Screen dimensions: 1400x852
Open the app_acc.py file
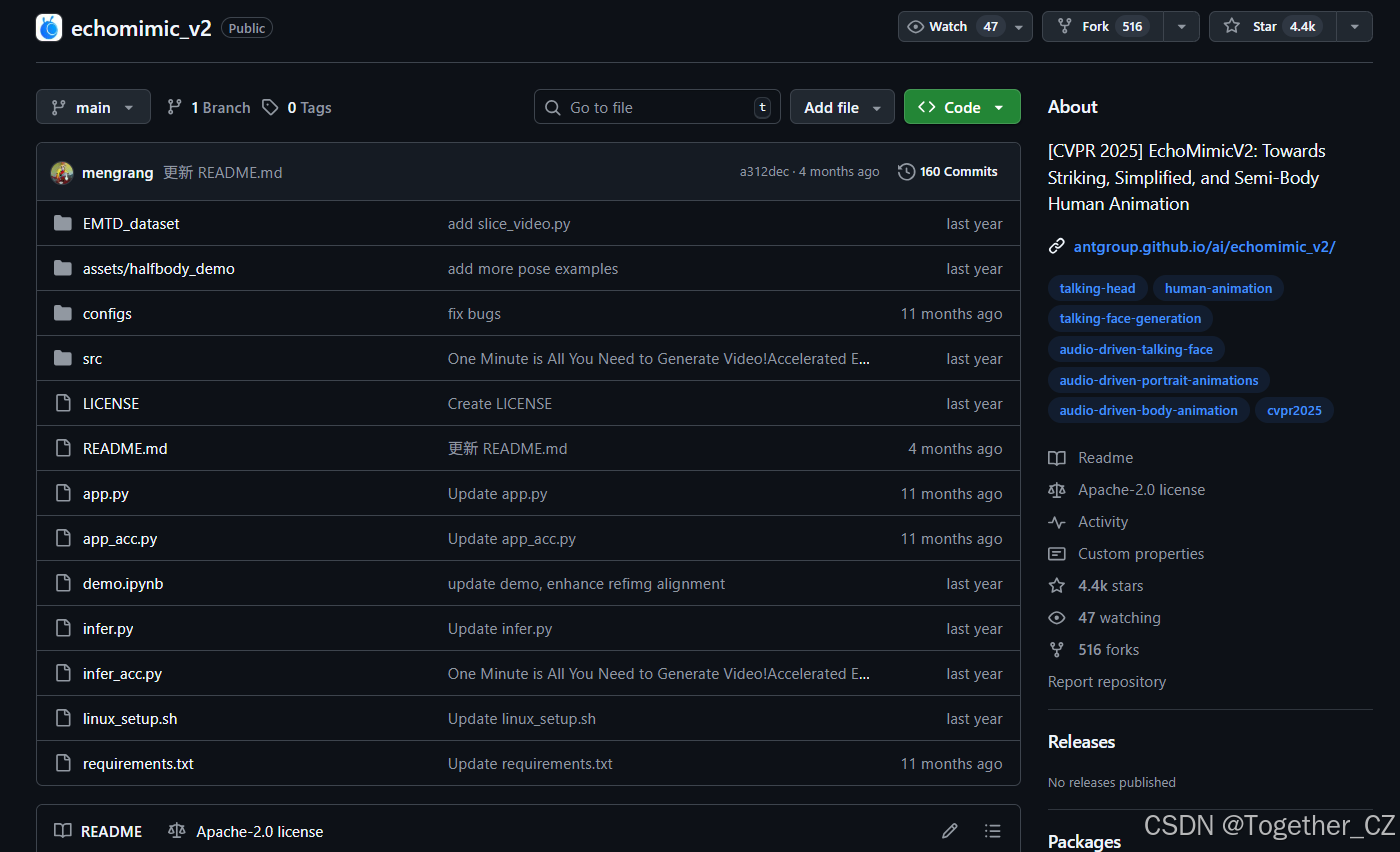click(x=120, y=539)
